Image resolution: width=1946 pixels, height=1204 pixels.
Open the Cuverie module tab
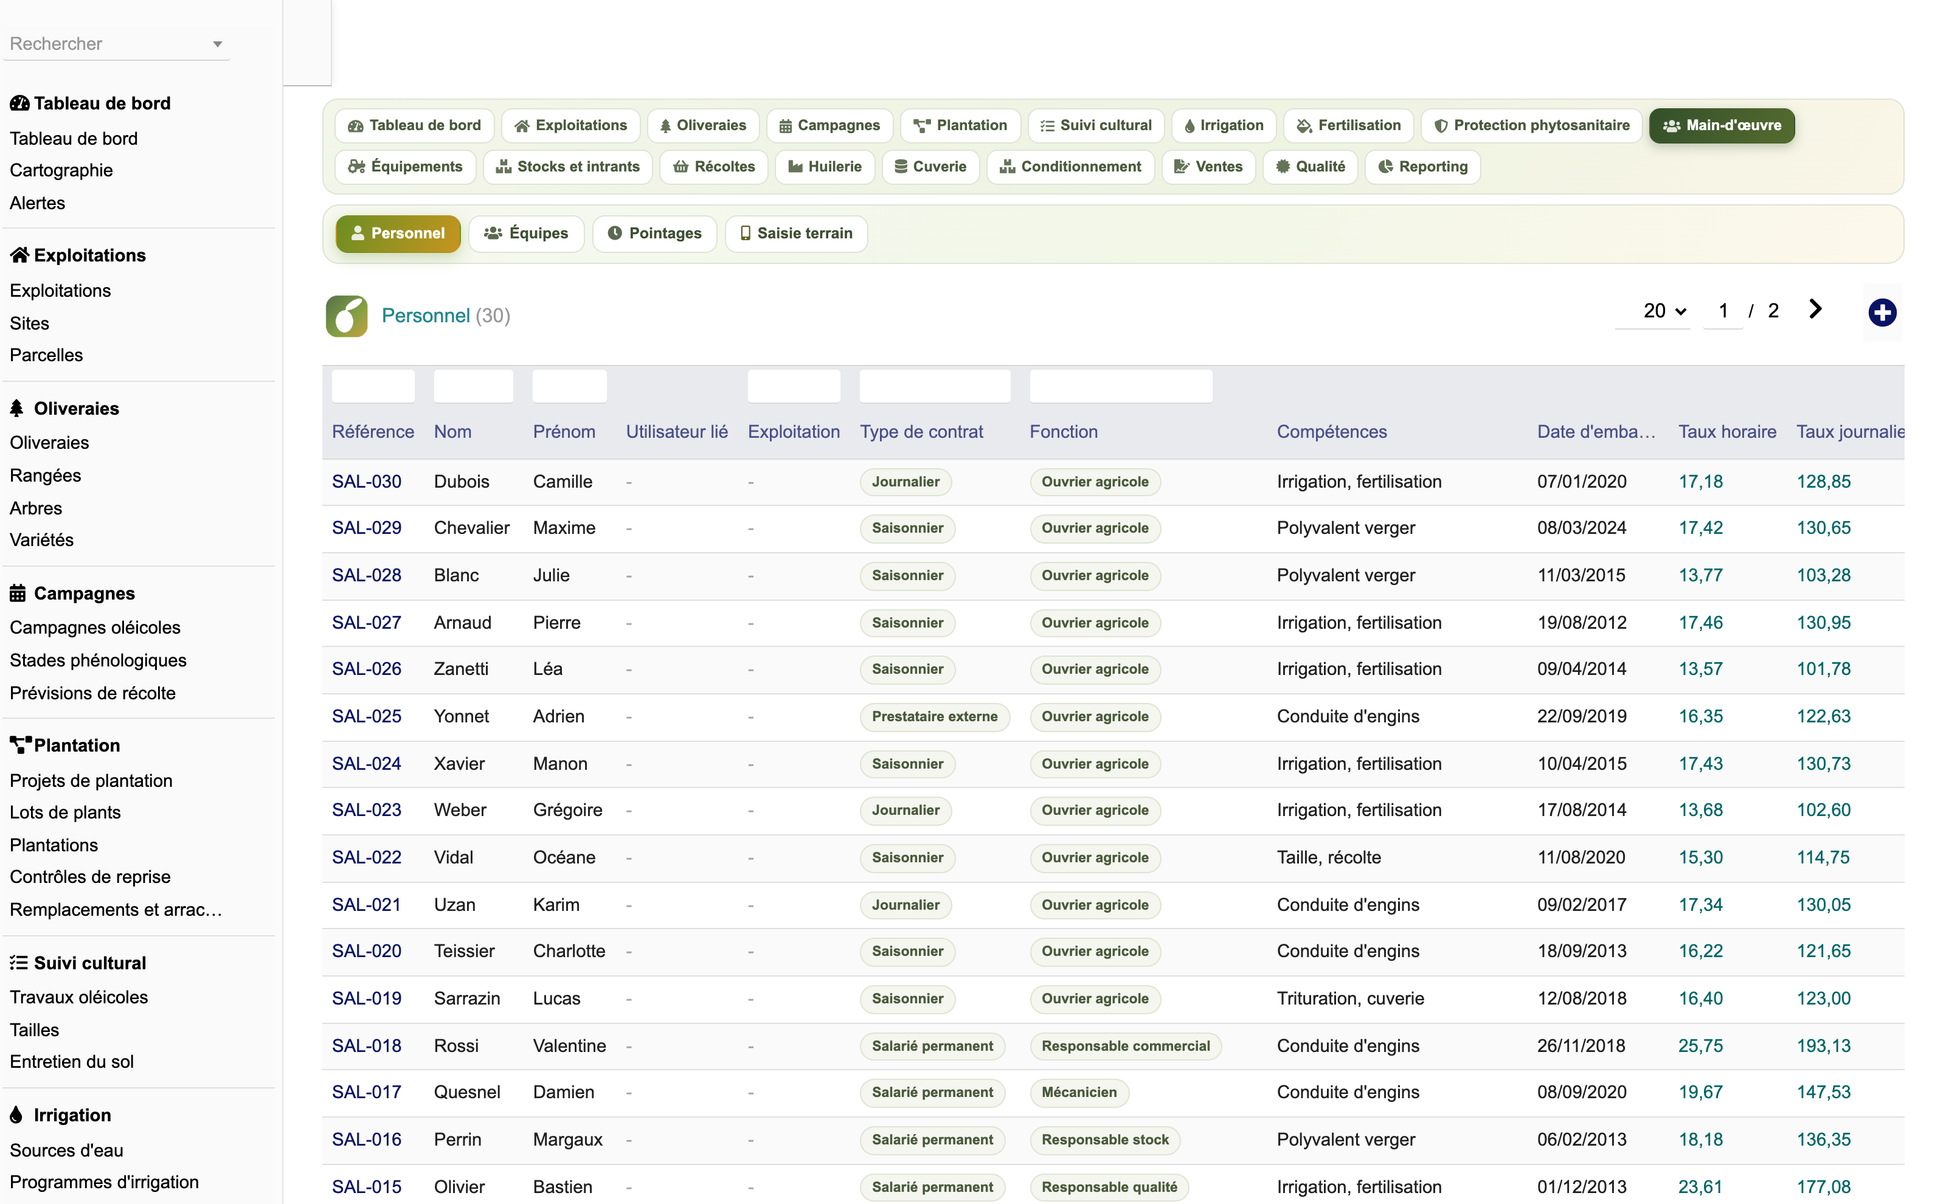click(931, 167)
